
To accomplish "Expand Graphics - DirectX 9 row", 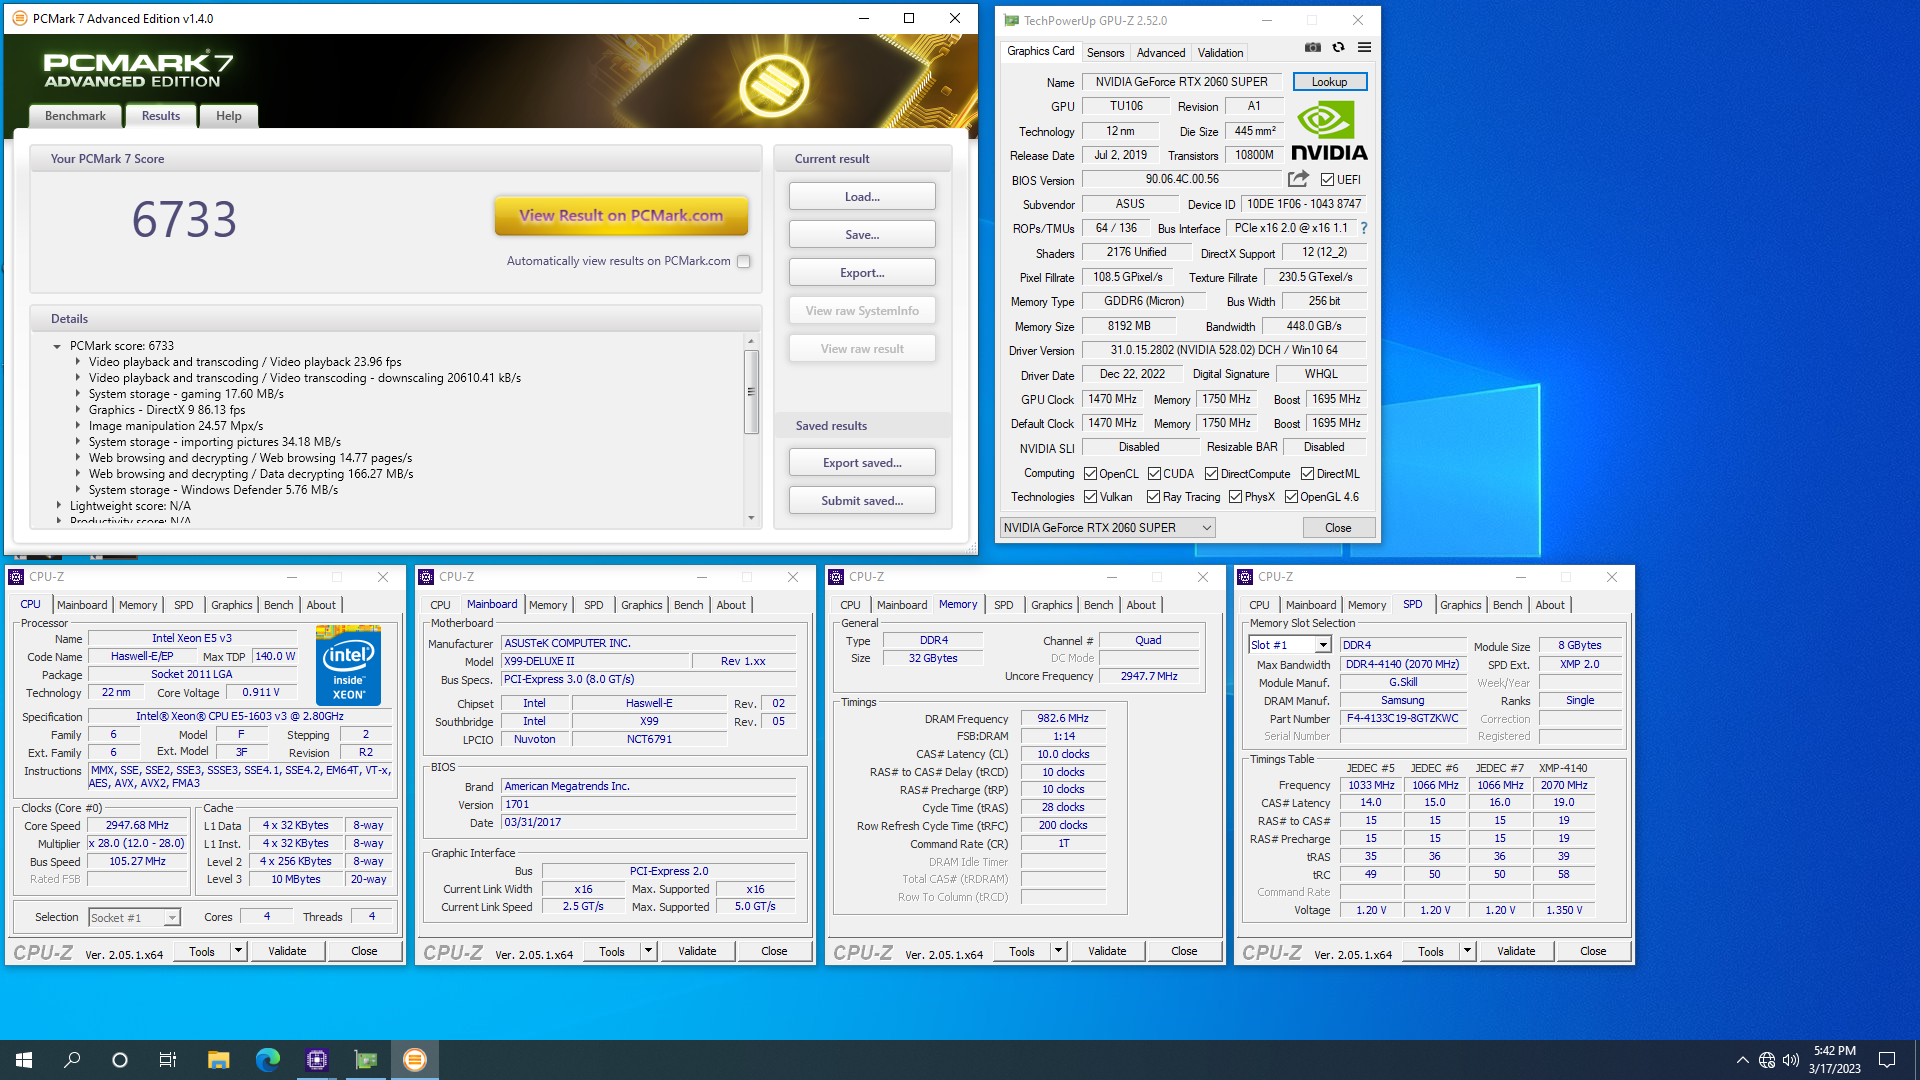I will pyautogui.click(x=77, y=410).
